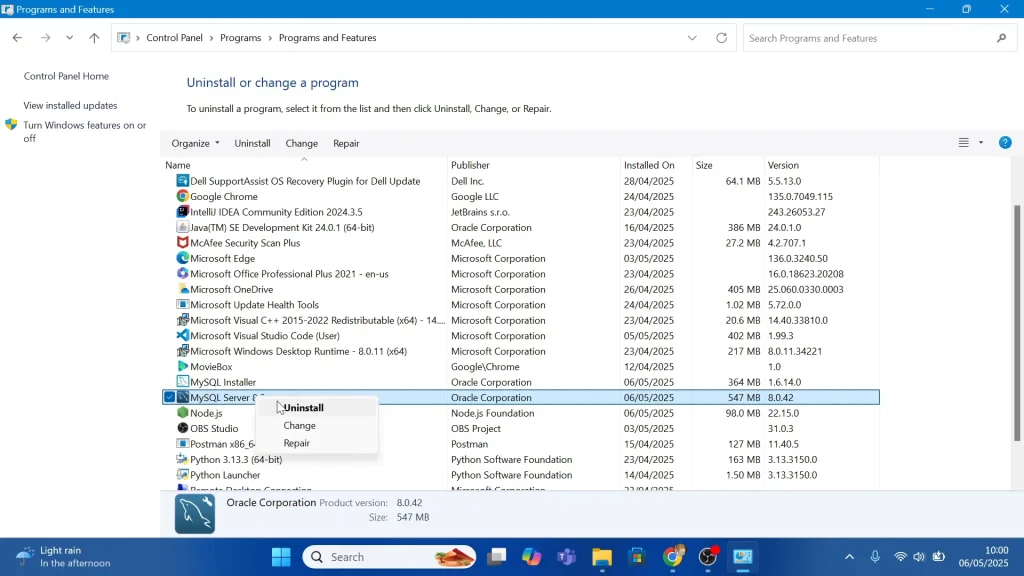Expand the address bar history dropdown

[x=692, y=38]
